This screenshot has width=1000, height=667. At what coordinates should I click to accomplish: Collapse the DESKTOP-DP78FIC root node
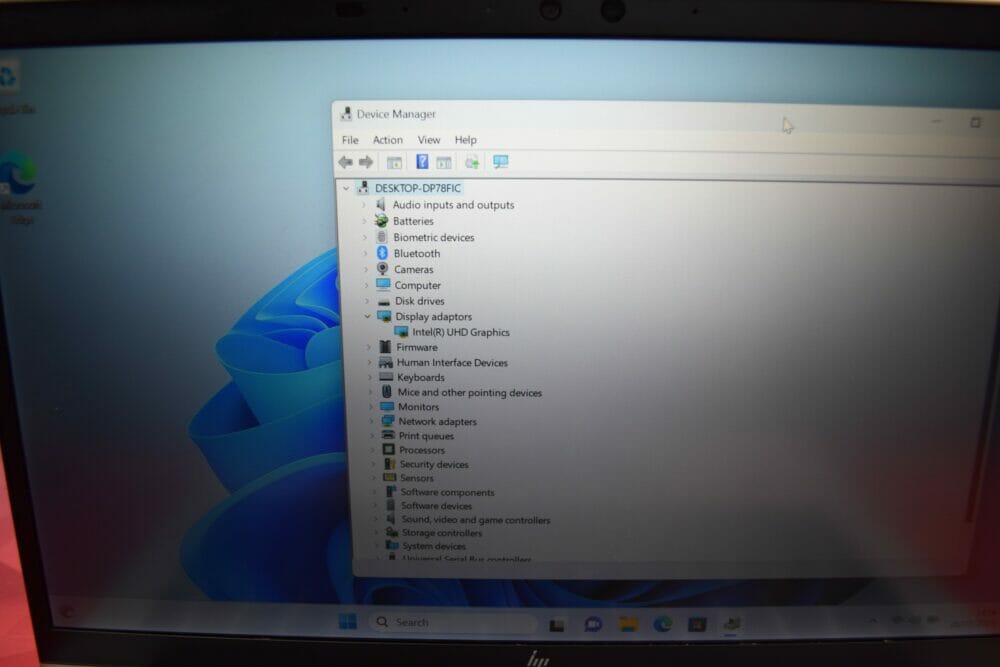[x=346, y=188]
